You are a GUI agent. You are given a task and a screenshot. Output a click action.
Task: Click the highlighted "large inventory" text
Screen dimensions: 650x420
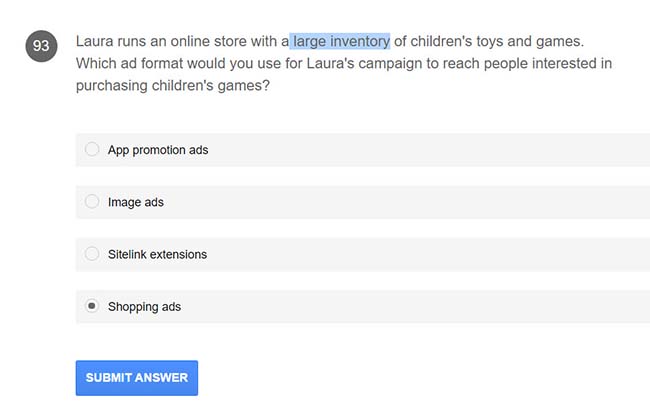pos(341,41)
